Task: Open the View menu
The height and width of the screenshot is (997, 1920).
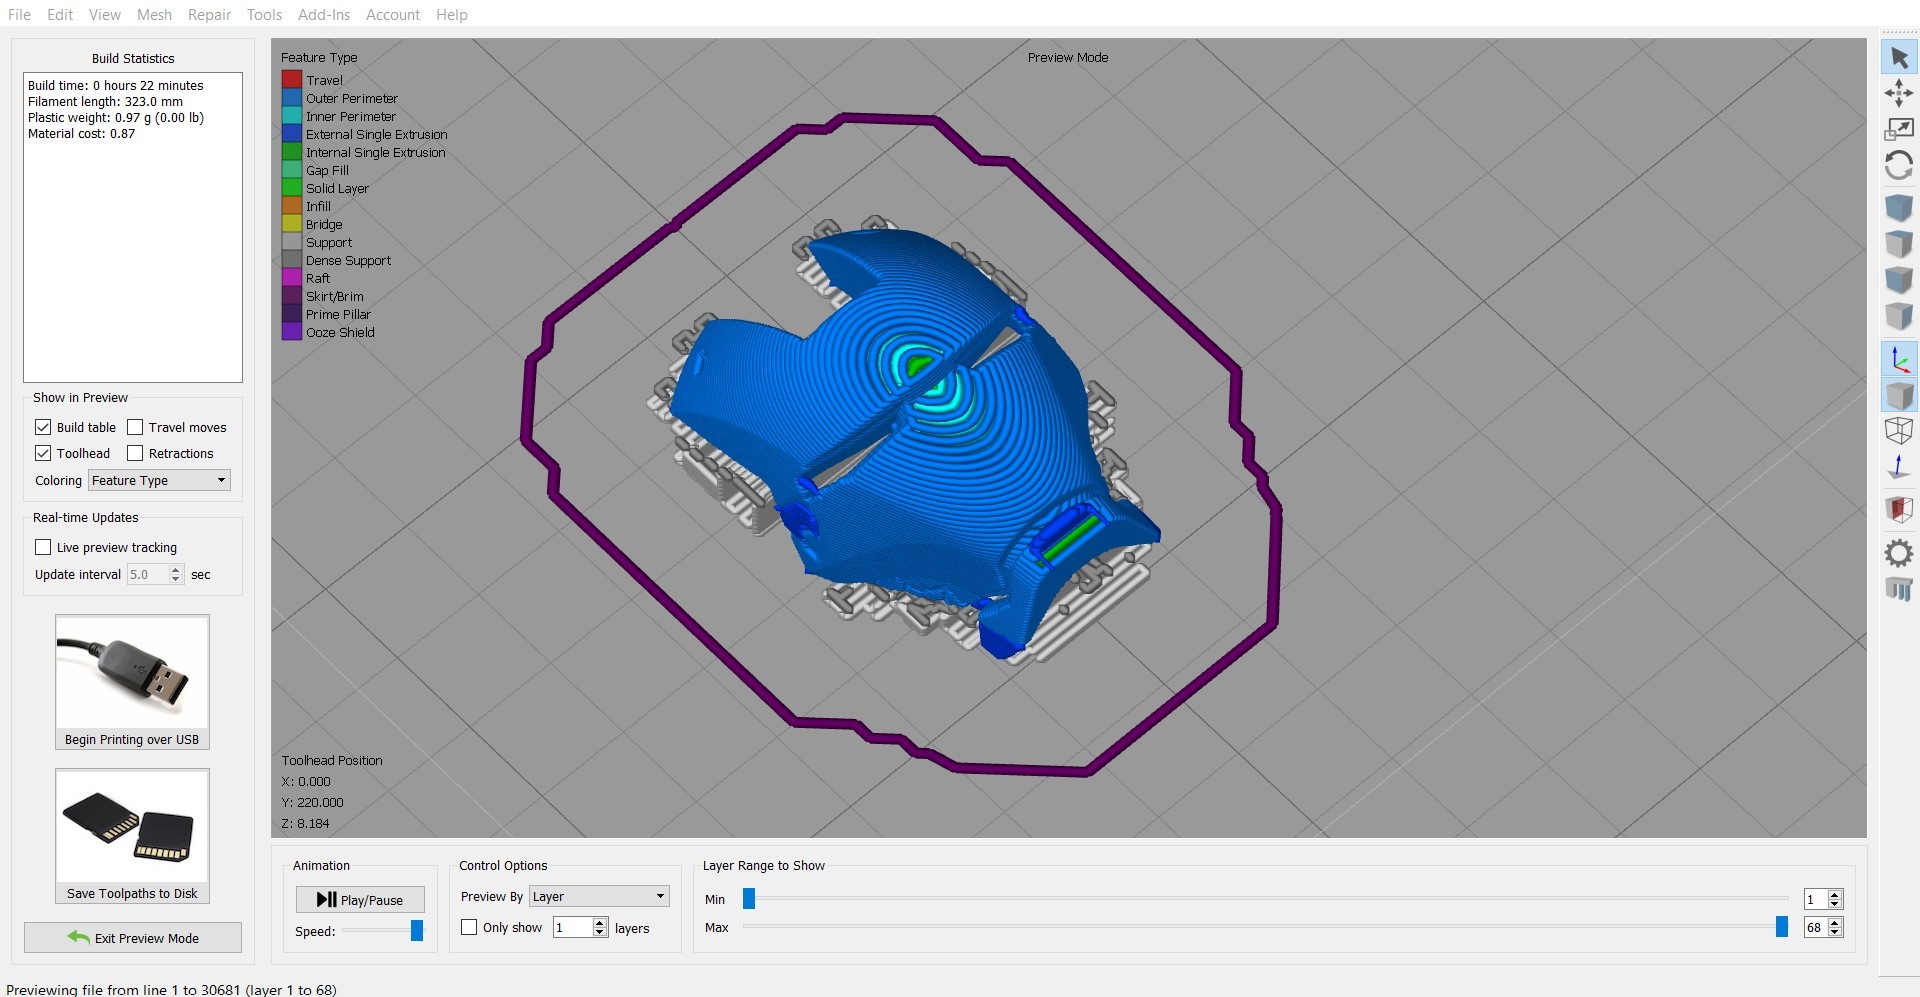Action: click(105, 15)
